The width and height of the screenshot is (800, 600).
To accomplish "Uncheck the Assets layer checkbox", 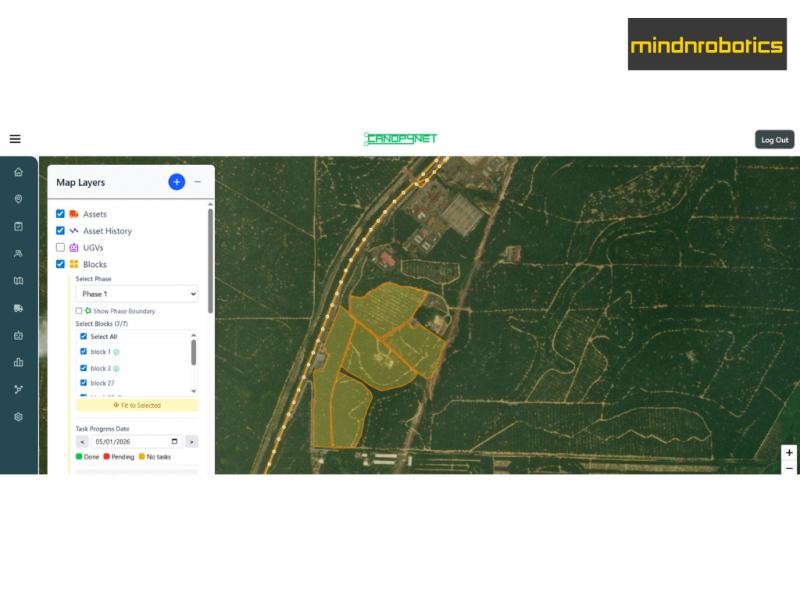I will (61, 214).
